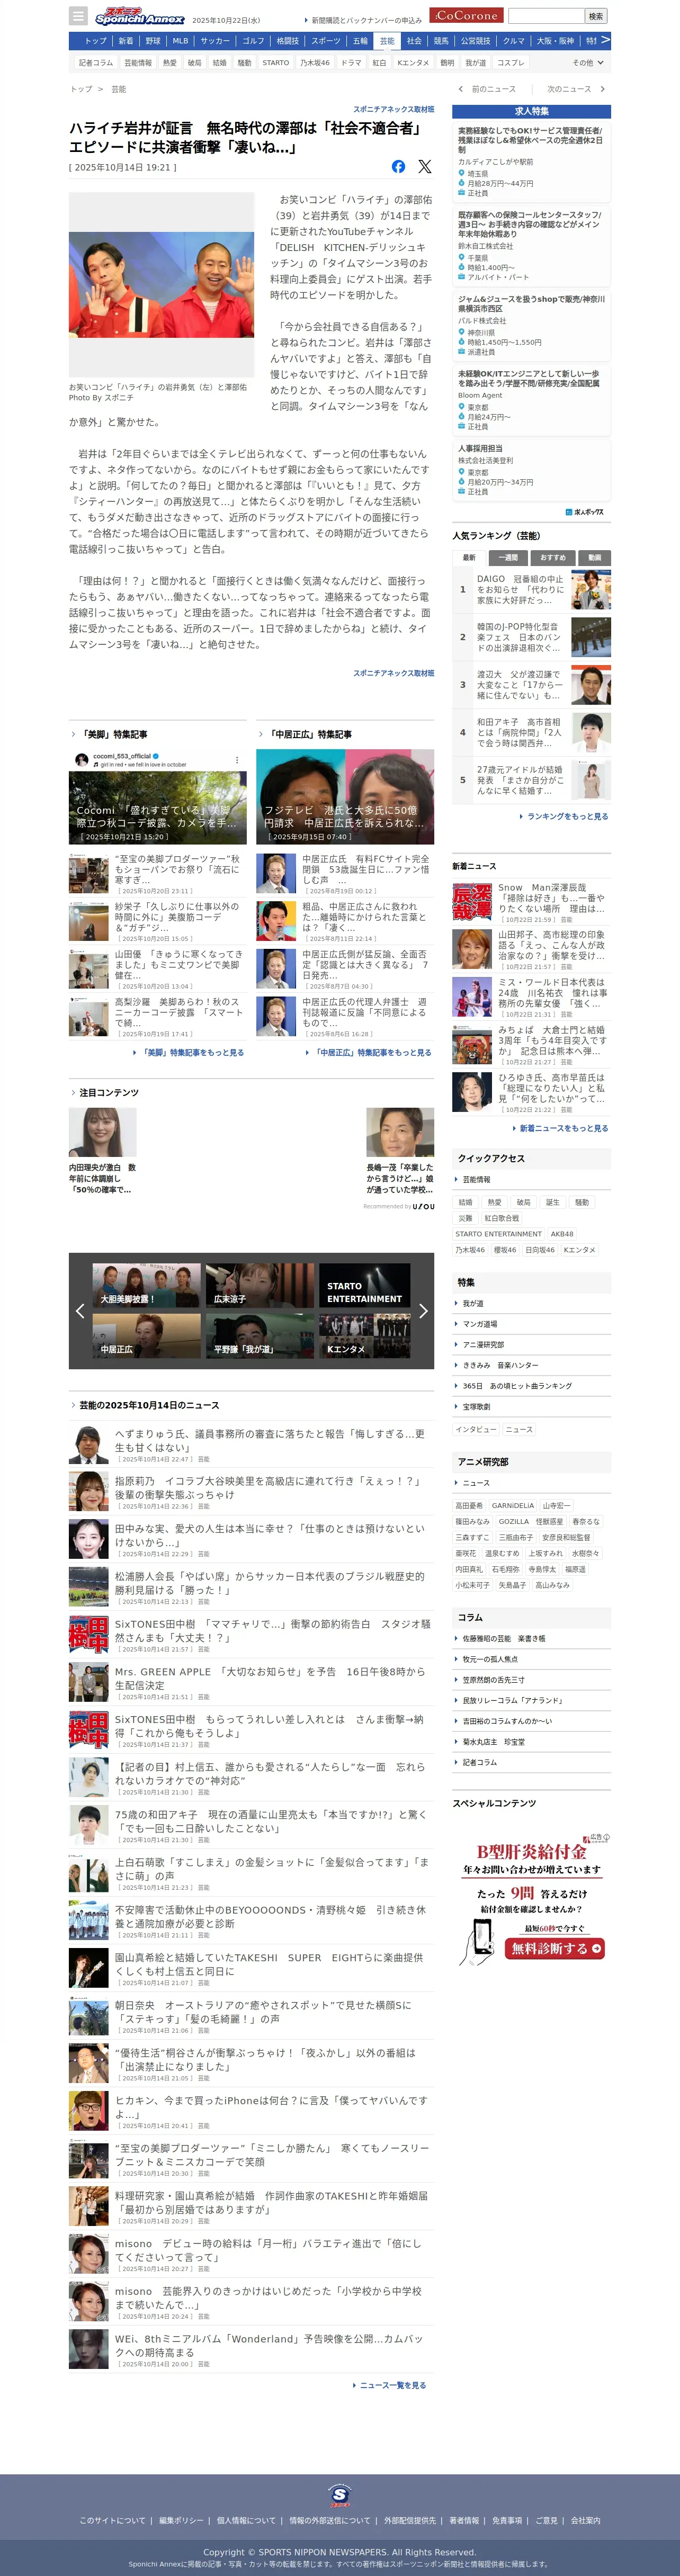Viewport: 680px width, 2576px height.
Task: Click 無料診断する ad button
Action: pyautogui.click(x=556, y=1948)
